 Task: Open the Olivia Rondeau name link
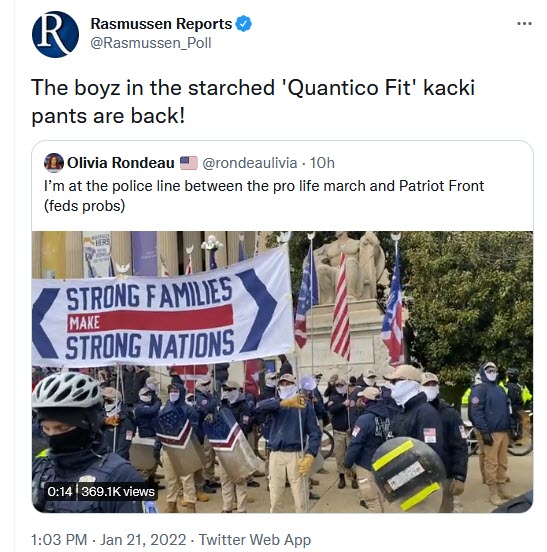(120, 163)
